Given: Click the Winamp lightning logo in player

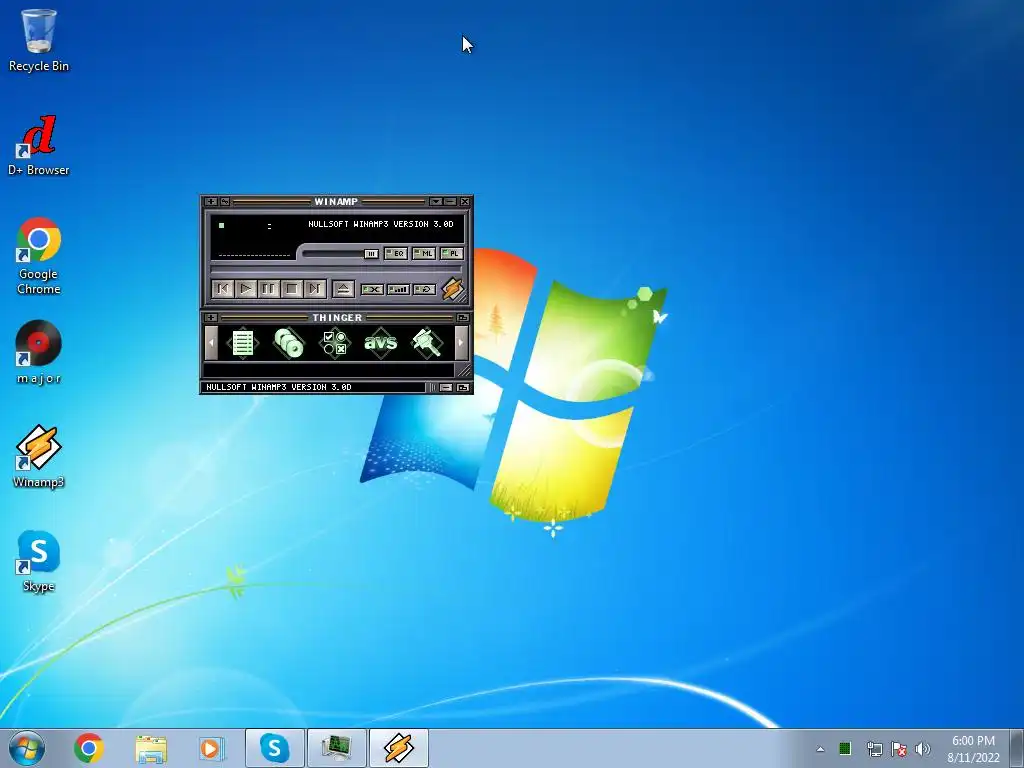Looking at the screenshot, I should [453, 289].
